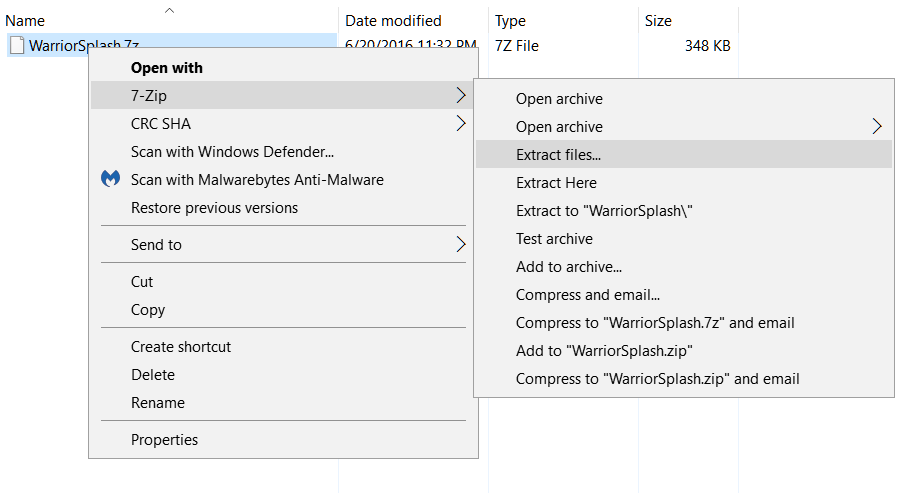
Task: Select Extract files... in 7-Zip submenu
Action: (x=683, y=155)
